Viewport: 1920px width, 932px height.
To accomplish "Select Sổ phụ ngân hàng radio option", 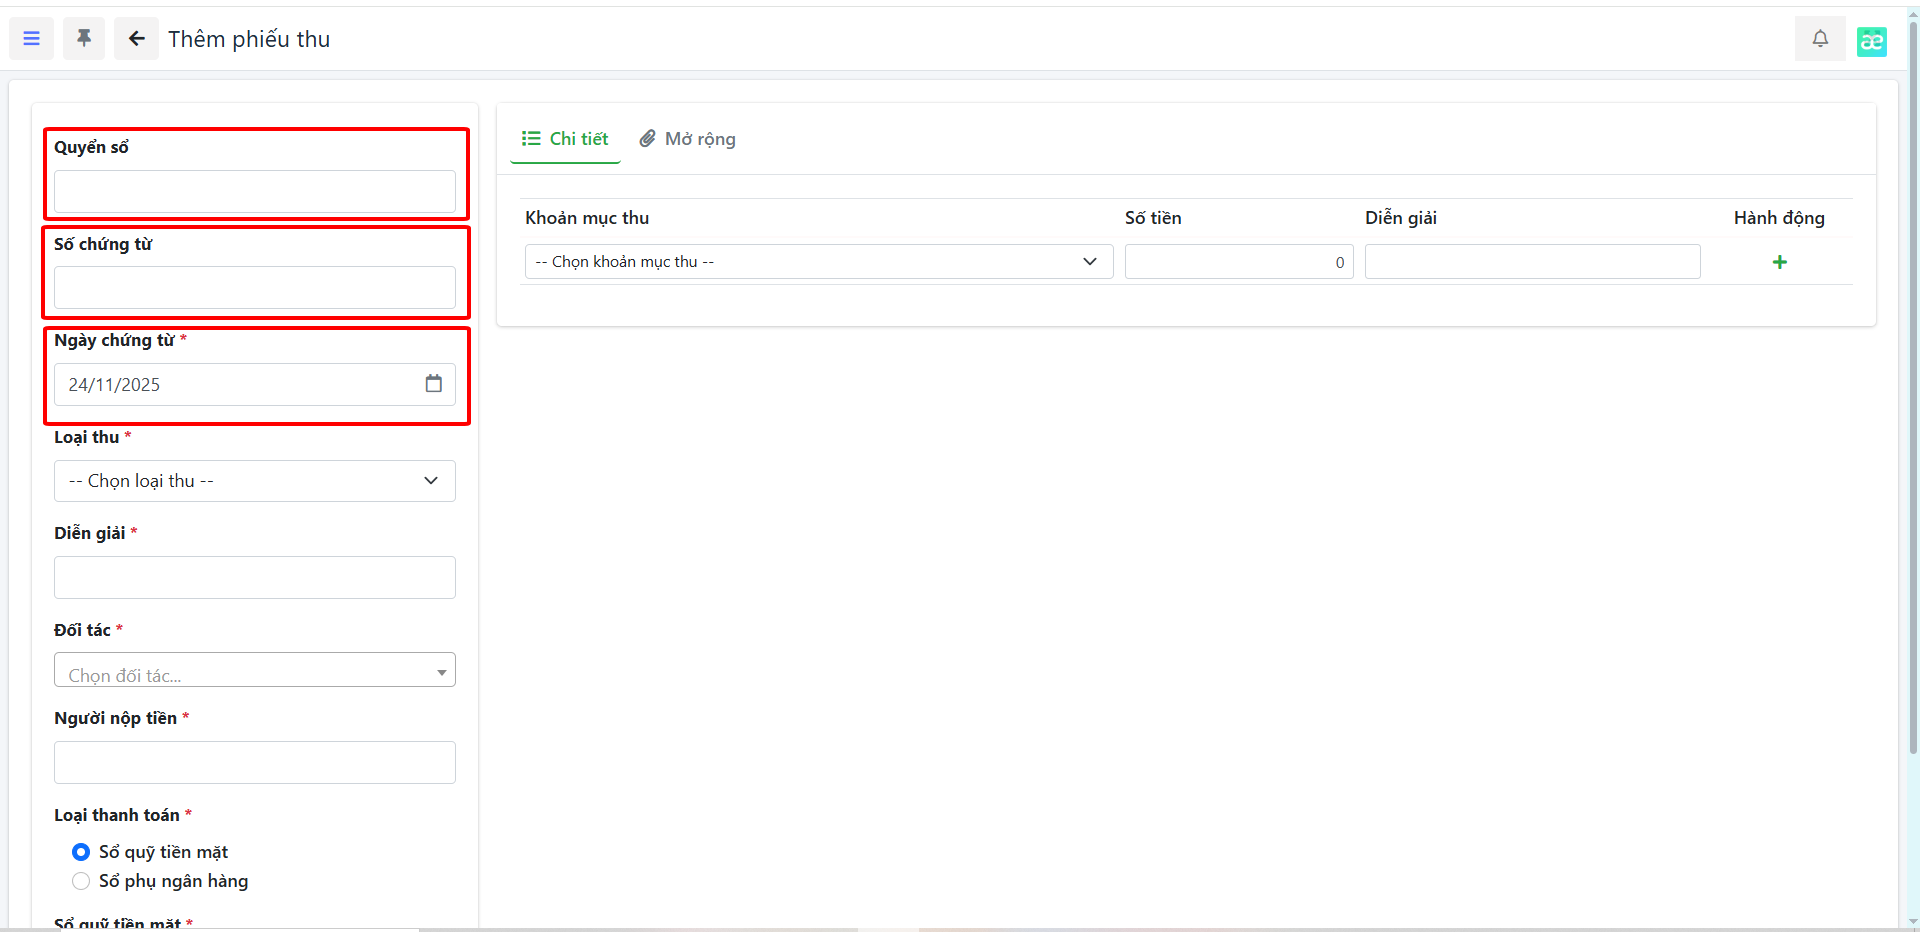I will click(x=81, y=881).
